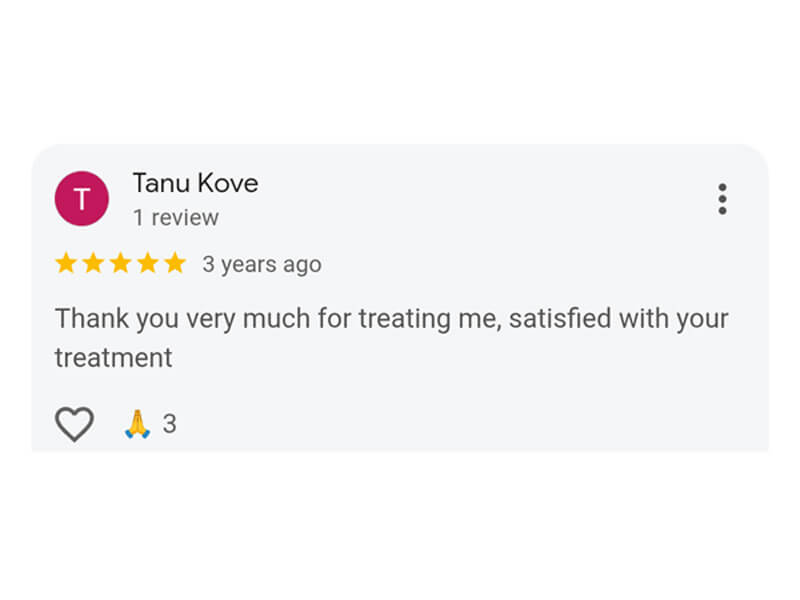The width and height of the screenshot is (800, 600).
Task: Click the pink T profile avatar
Action: [x=81, y=199]
